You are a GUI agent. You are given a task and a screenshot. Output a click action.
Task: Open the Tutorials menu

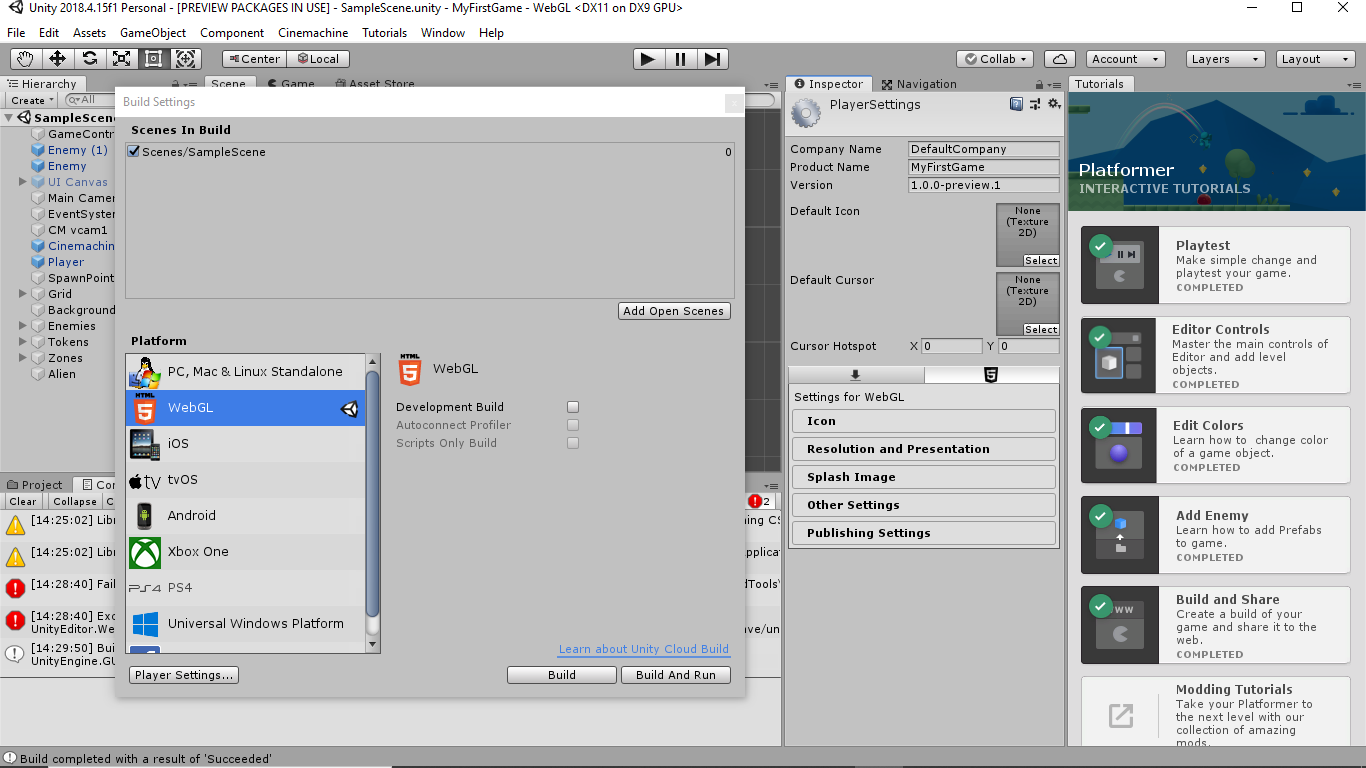click(x=384, y=33)
